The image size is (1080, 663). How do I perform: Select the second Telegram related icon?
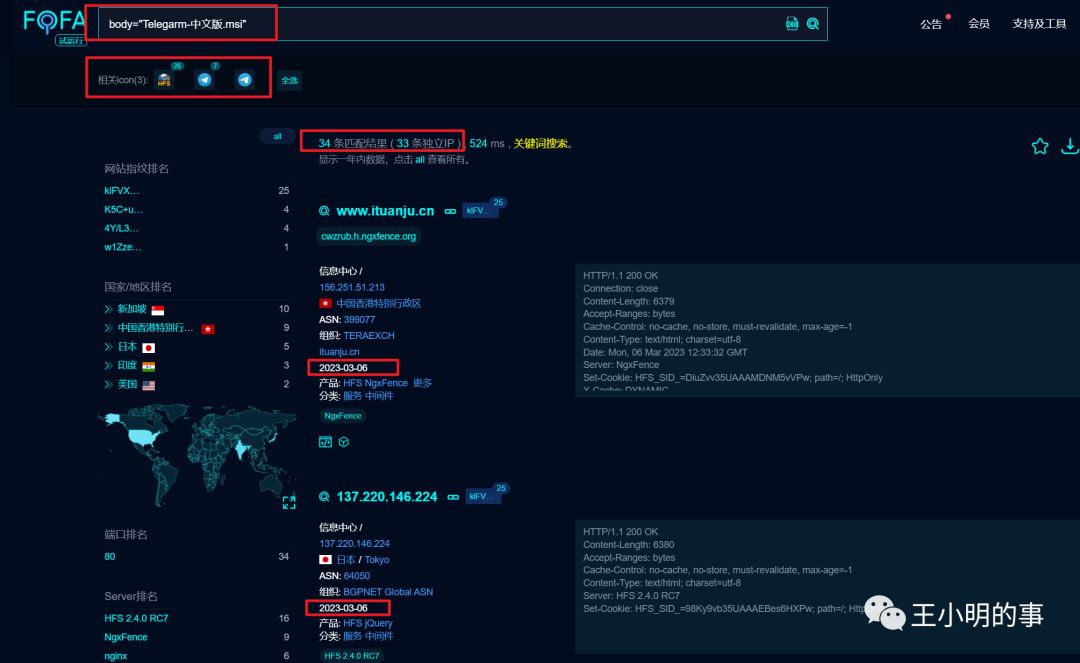pyautogui.click(x=245, y=80)
